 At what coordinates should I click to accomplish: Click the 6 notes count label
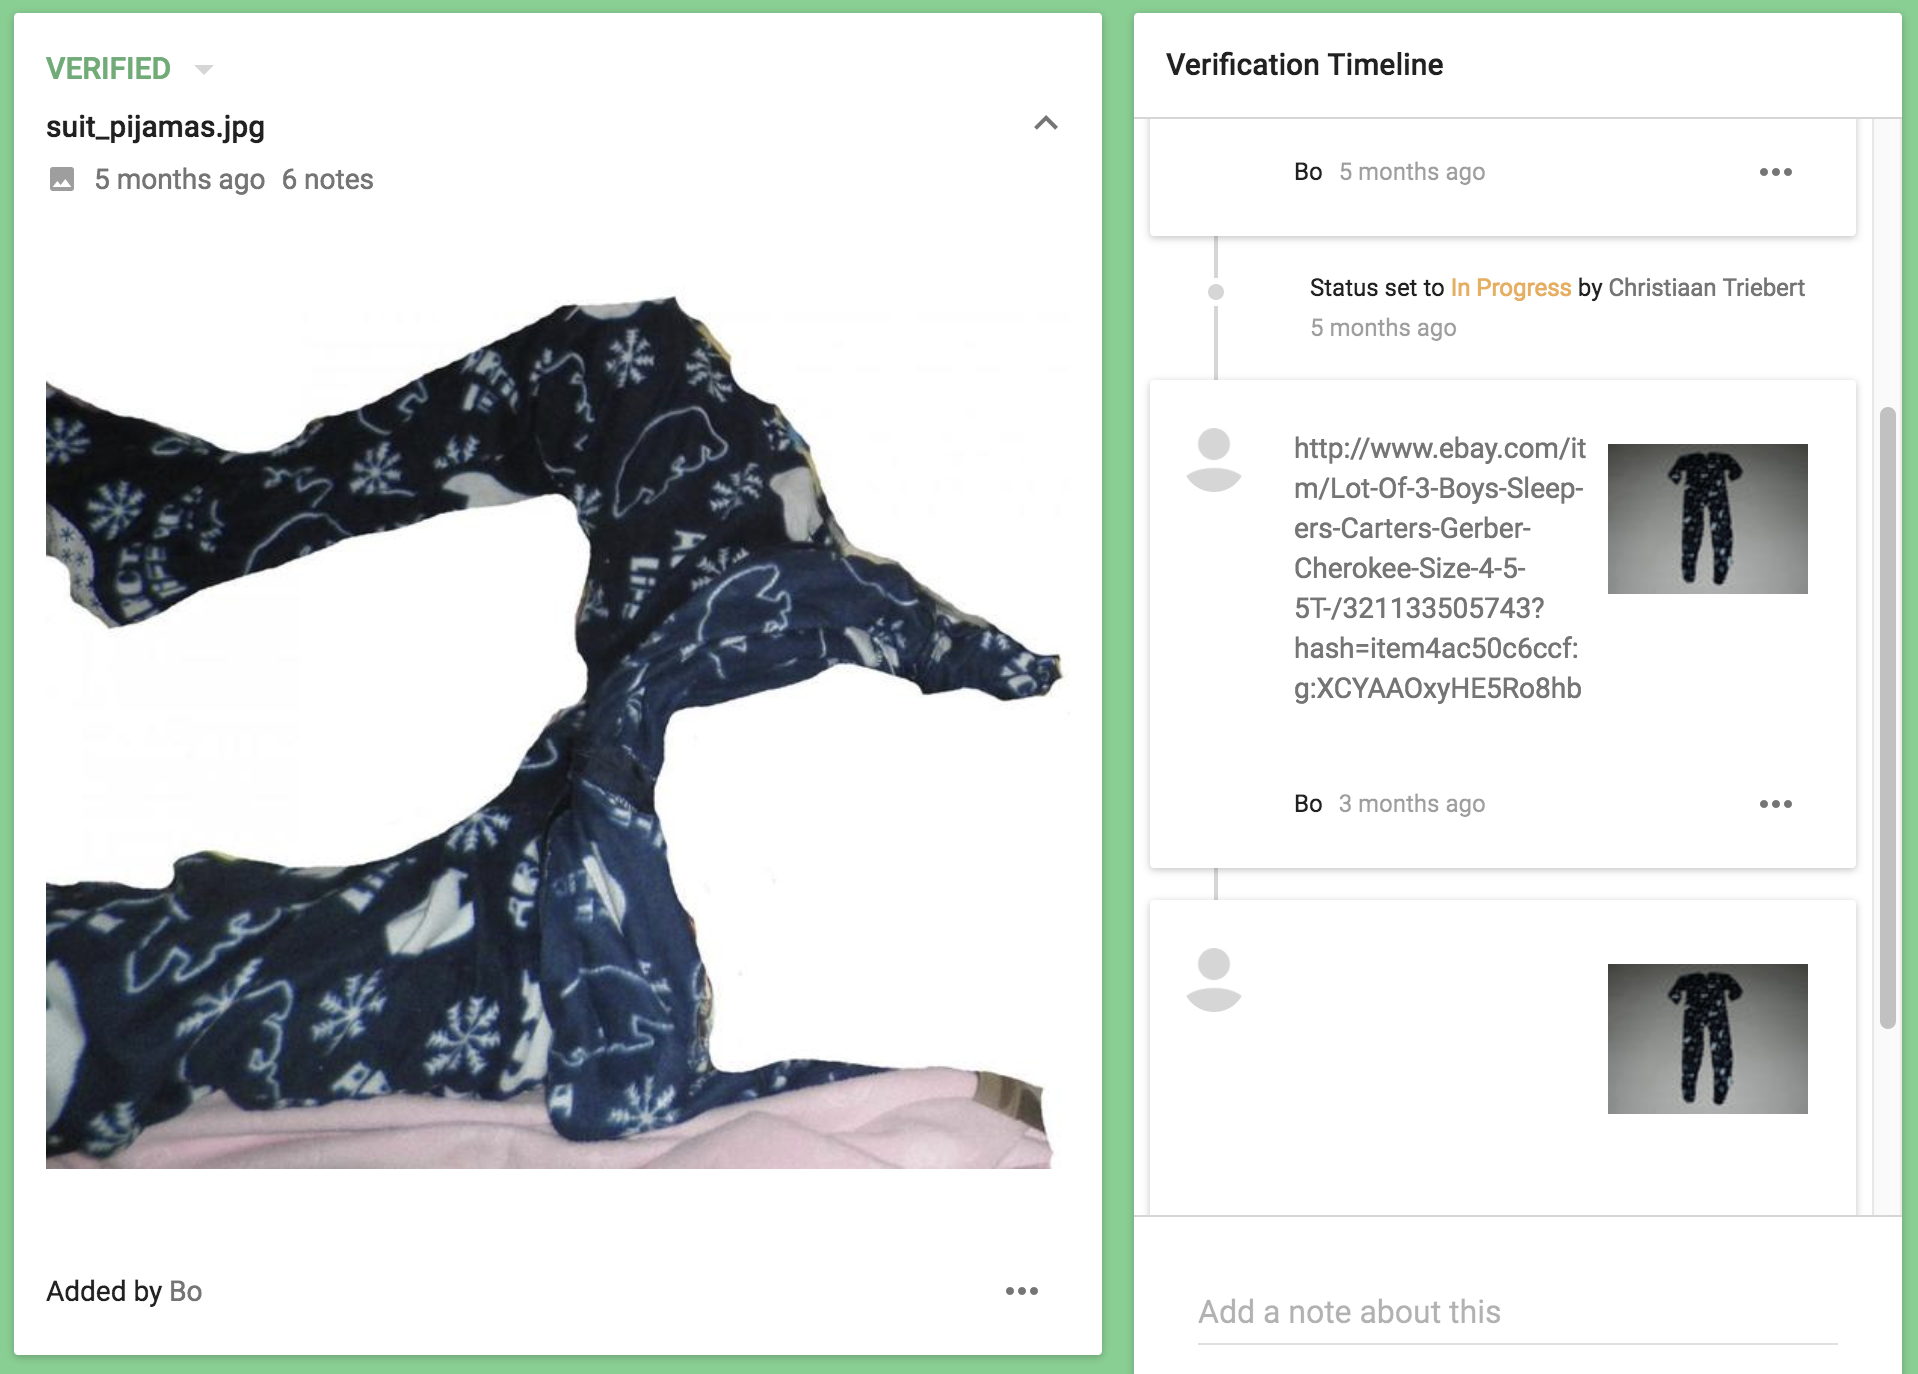pos(327,180)
